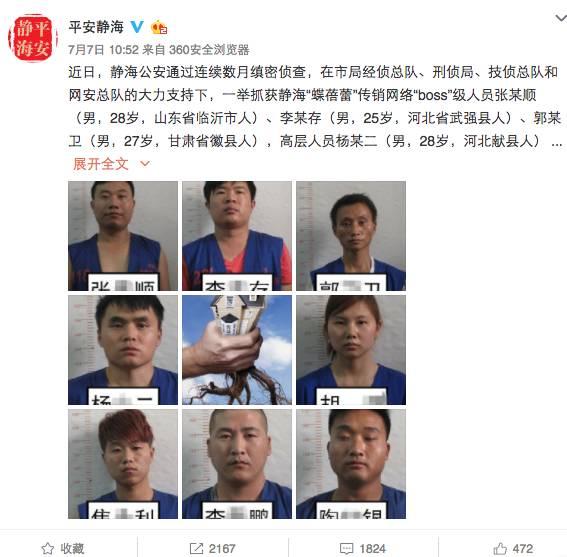The width and height of the screenshot is (567, 557).
Task: Click the 7月7日 10:52 timestamp link
Action: click(103, 50)
